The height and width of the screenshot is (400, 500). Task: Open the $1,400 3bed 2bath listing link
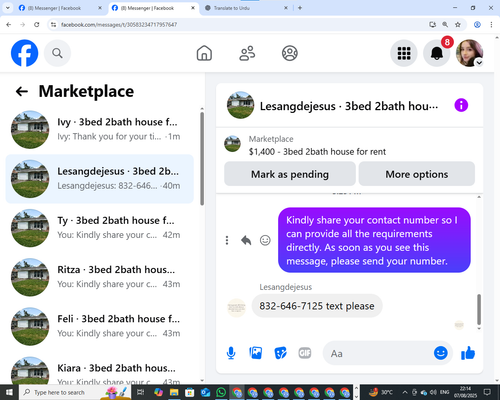pos(317,152)
